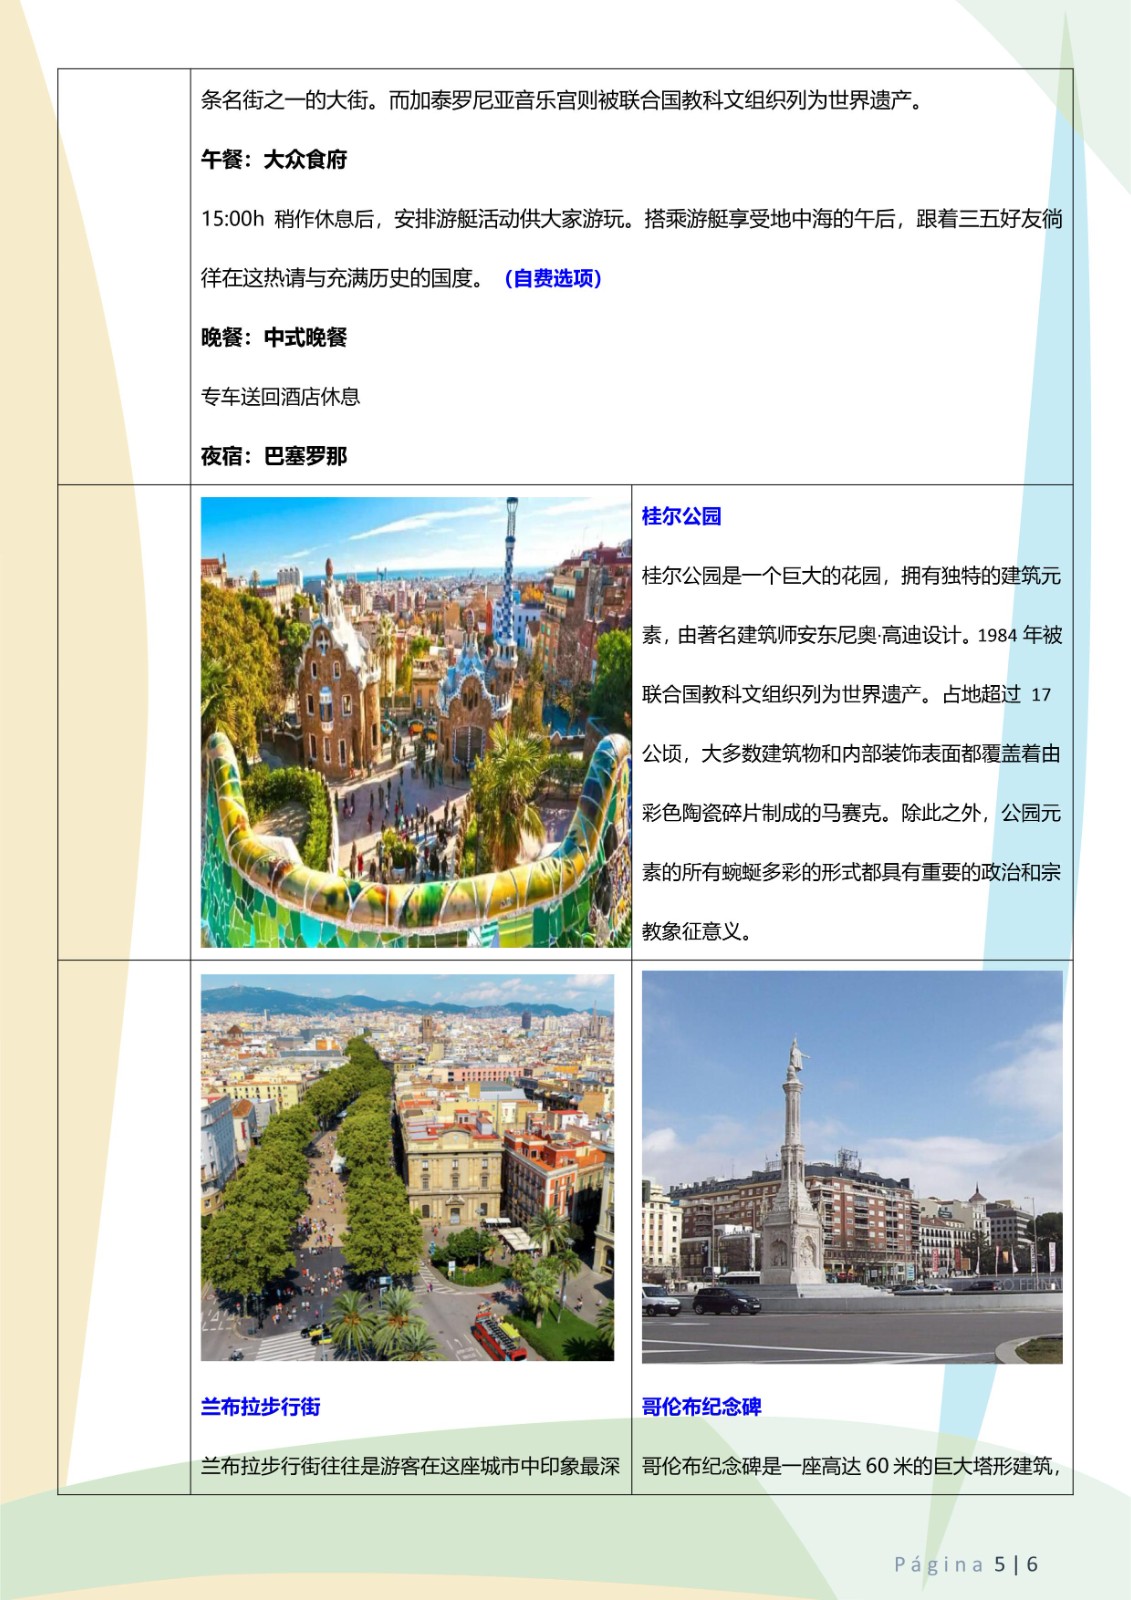Viewport: 1131px width, 1600px height.
Task: Click the line 哥伦布纪念碑是一座高达 60 米
Action: [851, 1466]
